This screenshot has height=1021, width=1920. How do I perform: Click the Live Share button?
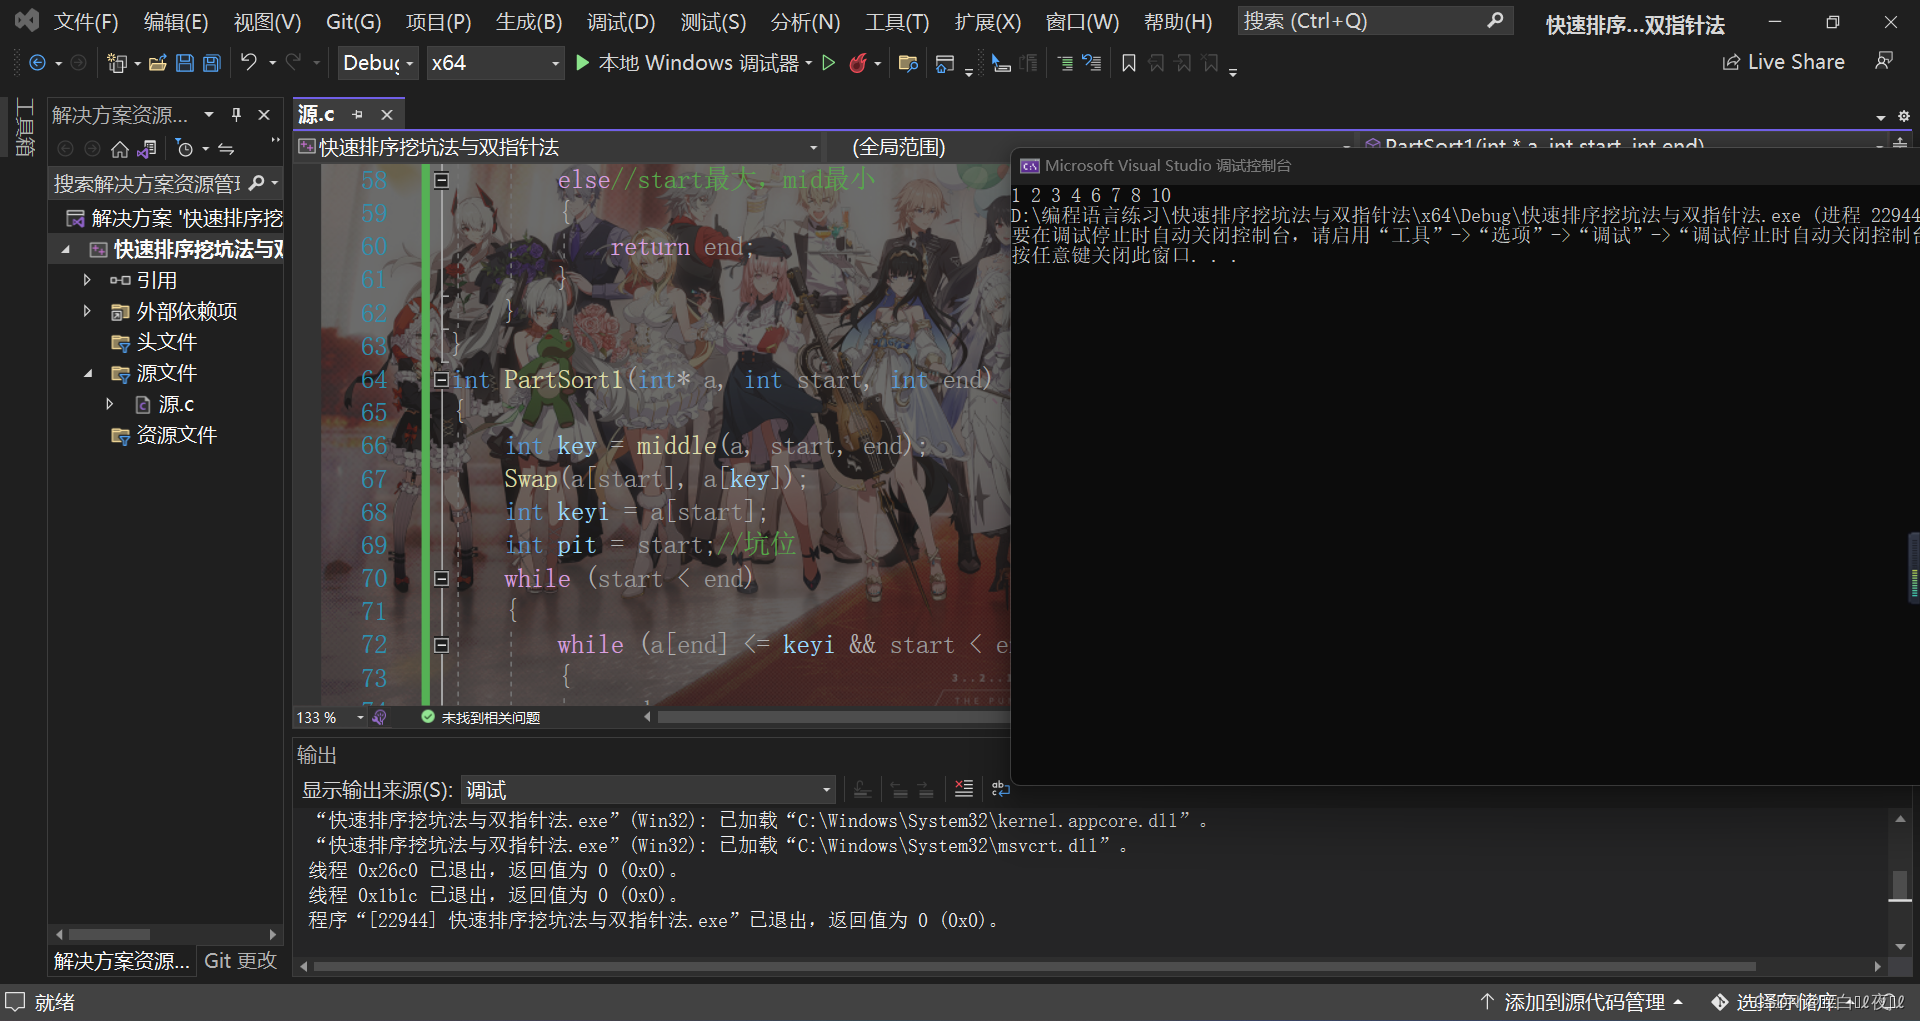[1783, 62]
